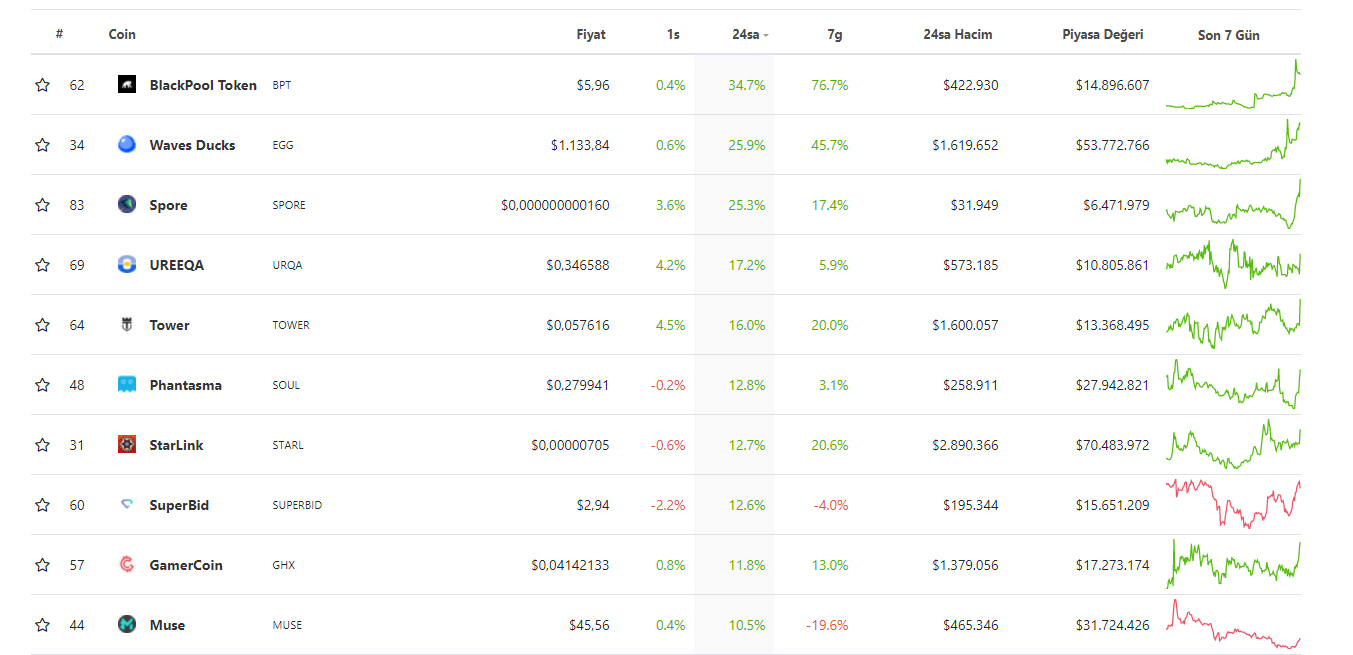Click the Spore price $0,000000000160
The image size is (1353, 655).
tap(555, 205)
